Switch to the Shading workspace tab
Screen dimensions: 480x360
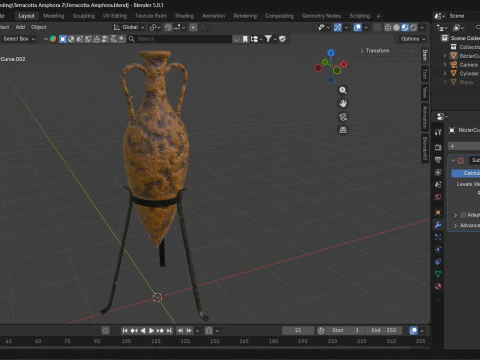[184, 16]
